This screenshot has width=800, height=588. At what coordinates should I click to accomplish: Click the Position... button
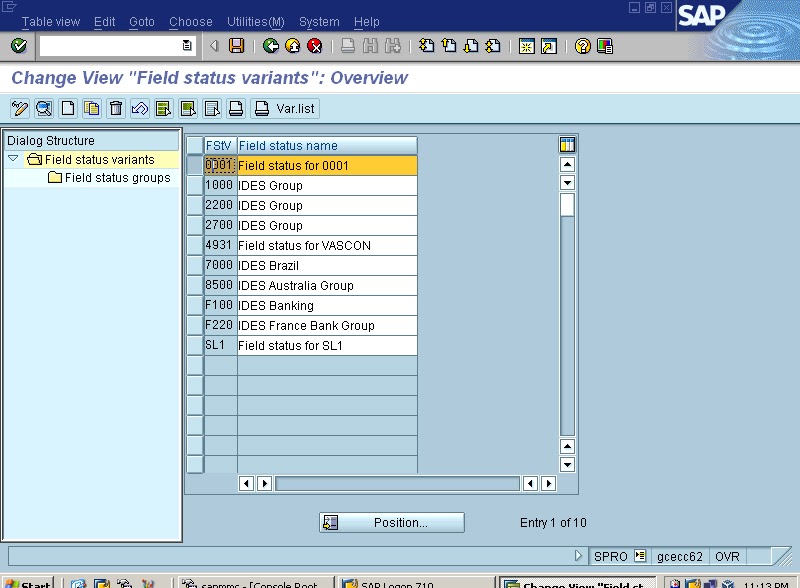point(392,522)
